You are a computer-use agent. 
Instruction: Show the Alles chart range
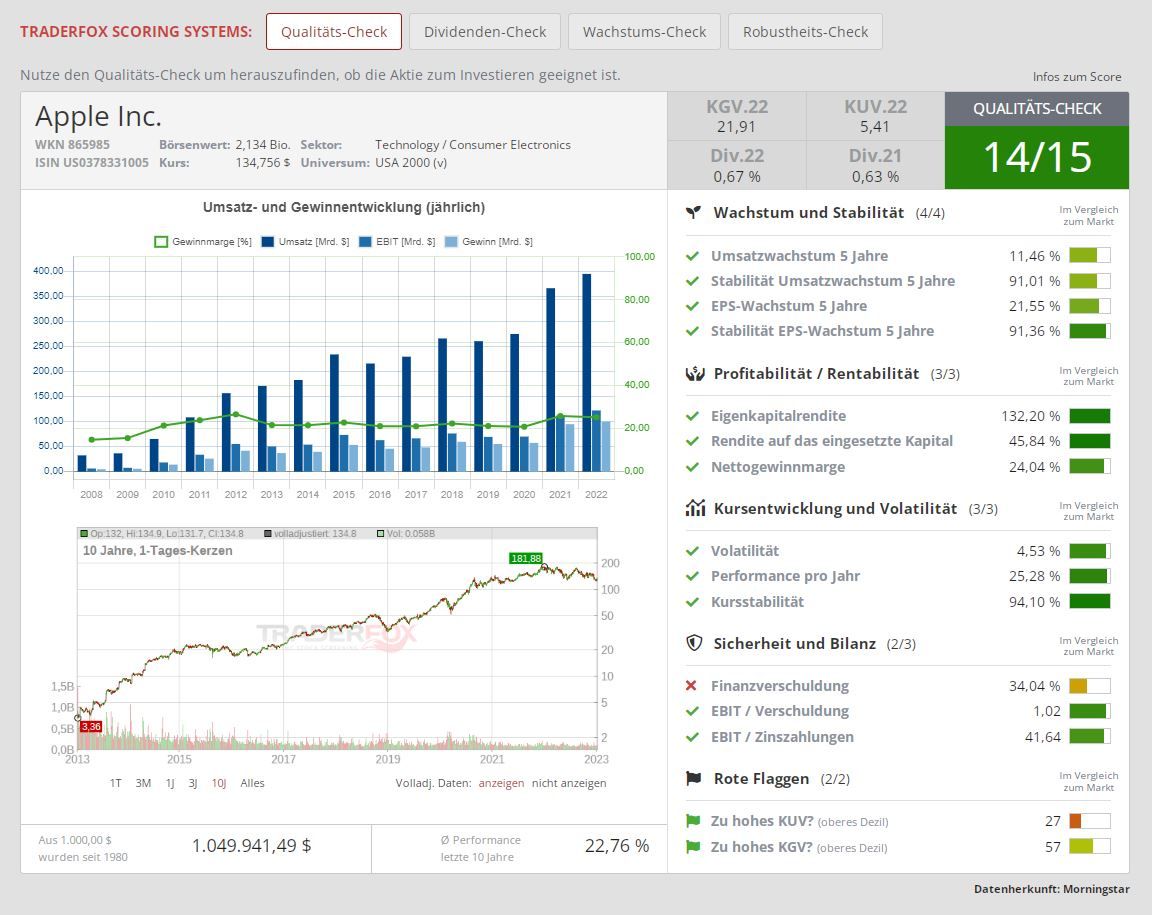coord(252,783)
